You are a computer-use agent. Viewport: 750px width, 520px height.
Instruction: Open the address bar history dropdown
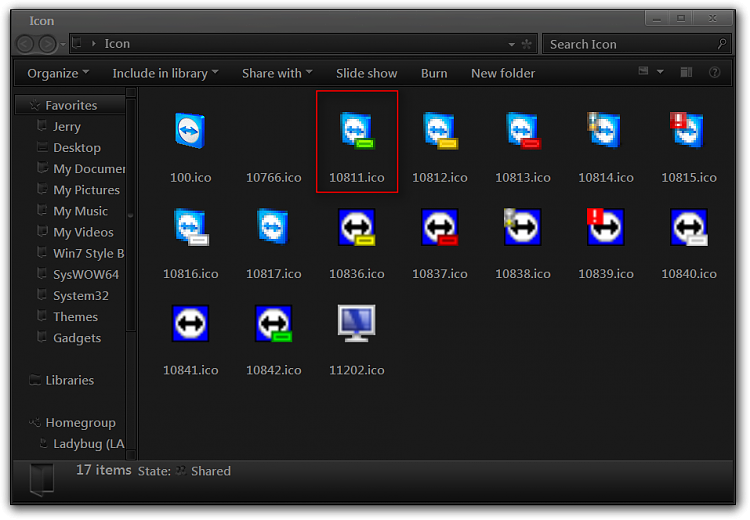tap(512, 44)
